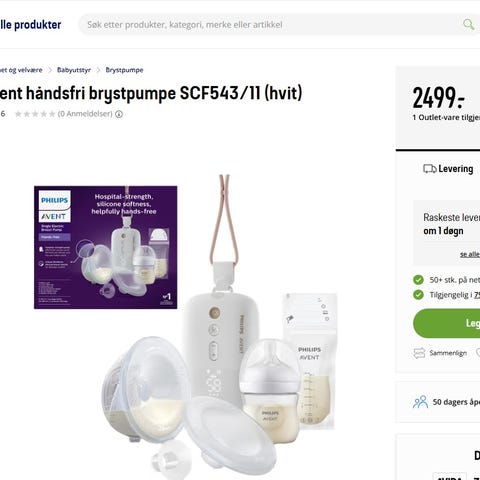Click the delivery truck icon next to Levering
The image size is (480, 480).
point(429,169)
